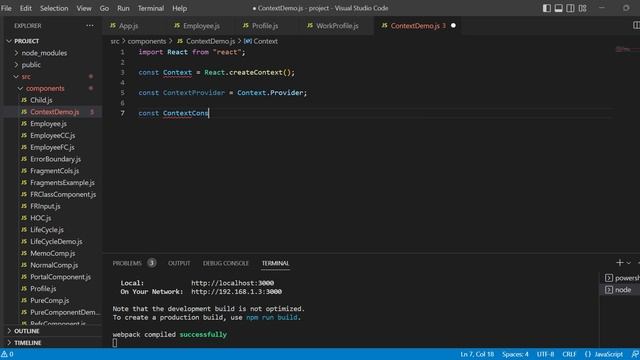Open Profile.js in explorer tree

tap(43, 289)
